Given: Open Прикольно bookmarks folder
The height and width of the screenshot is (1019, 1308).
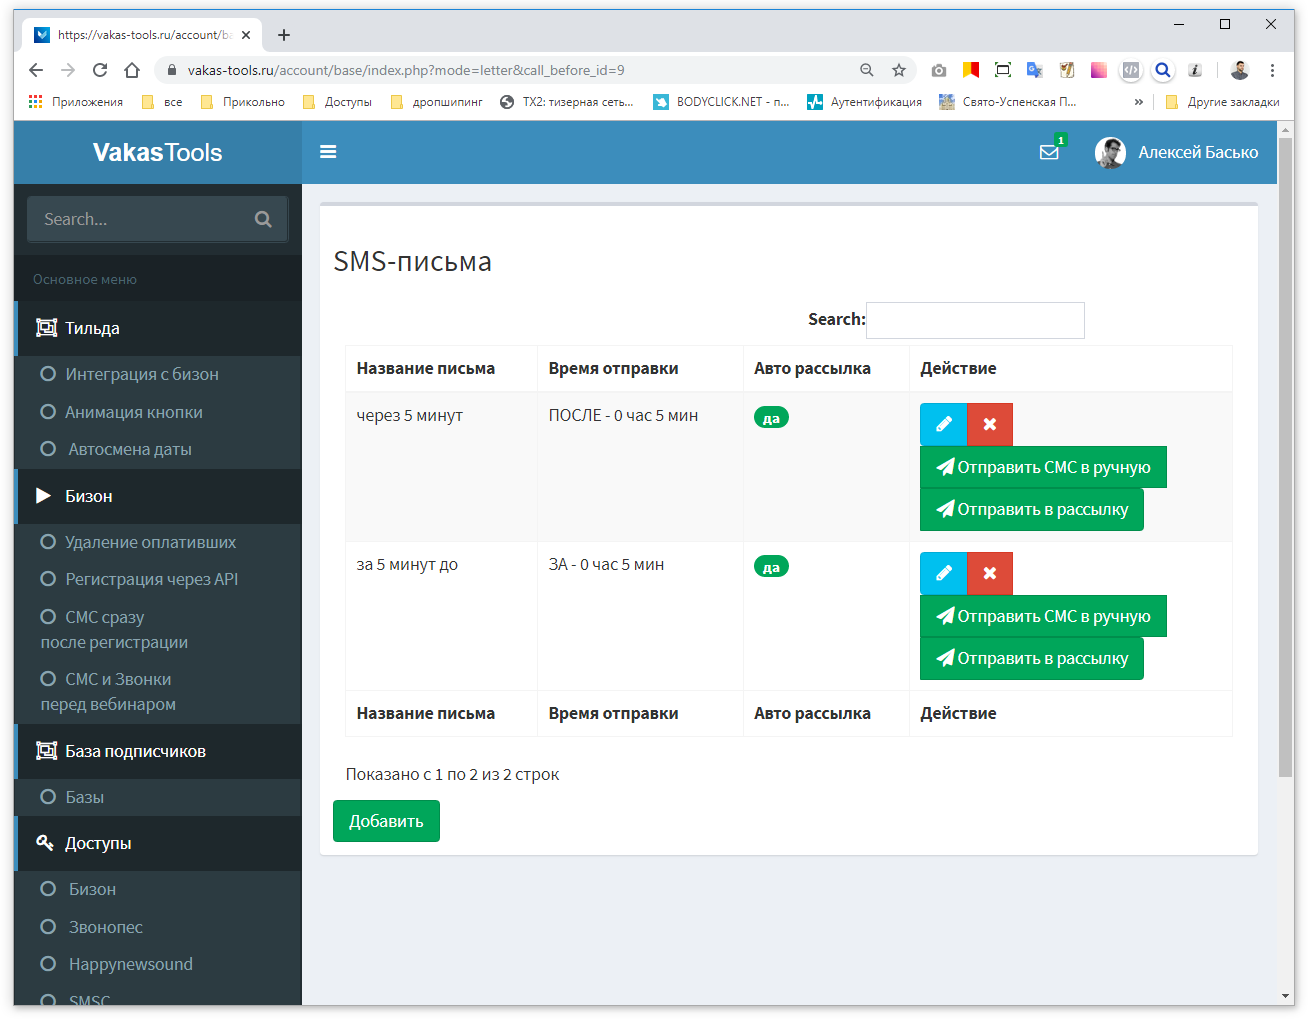Looking at the screenshot, I should point(243,102).
